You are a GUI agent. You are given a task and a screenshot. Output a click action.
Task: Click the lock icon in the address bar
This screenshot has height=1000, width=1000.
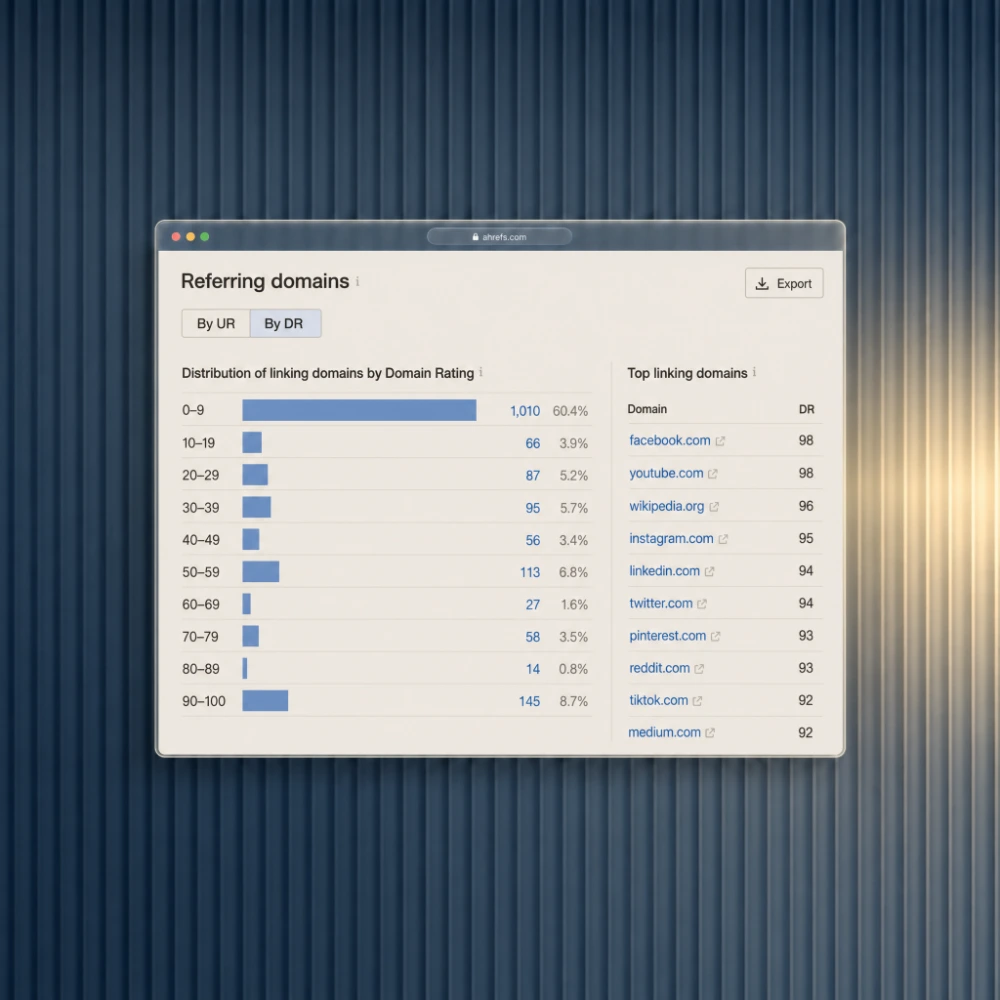pos(475,237)
